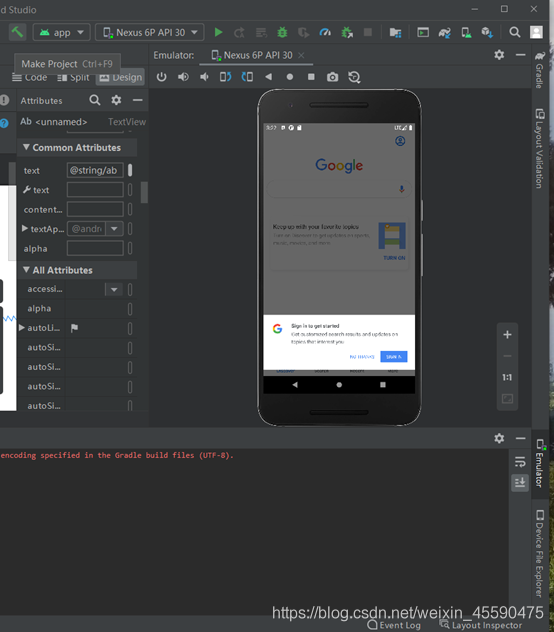Screen dimensions: 554x632
Task: Click the Profile app gauge icon
Action: click(x=325, y=32)
